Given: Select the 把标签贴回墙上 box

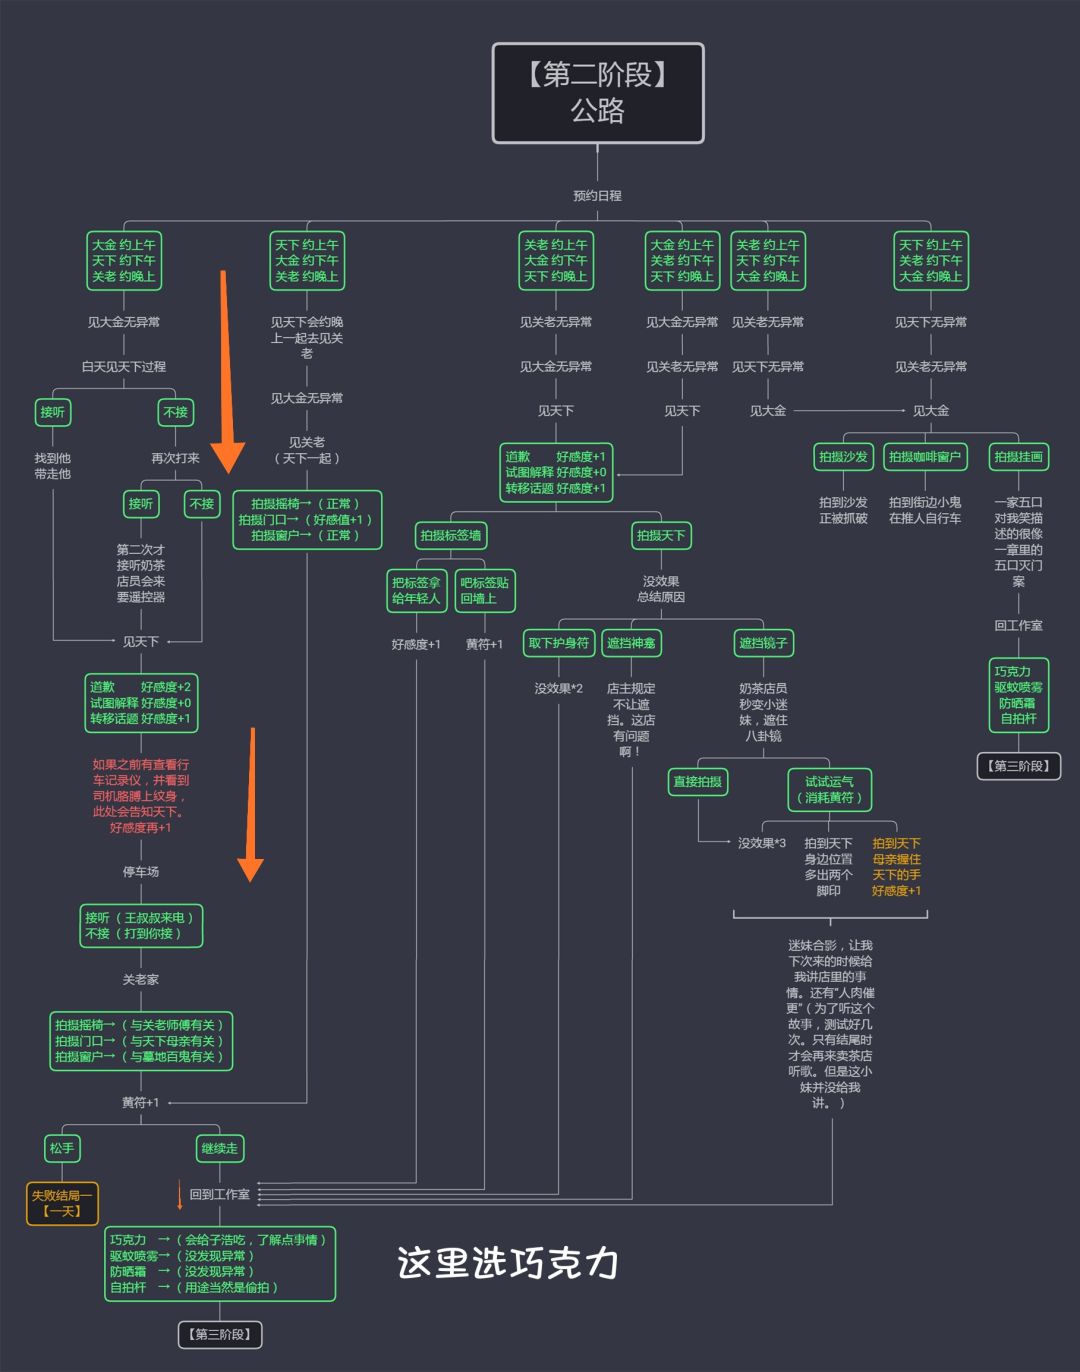Looking at the screenshot, I should pos(485,591).
